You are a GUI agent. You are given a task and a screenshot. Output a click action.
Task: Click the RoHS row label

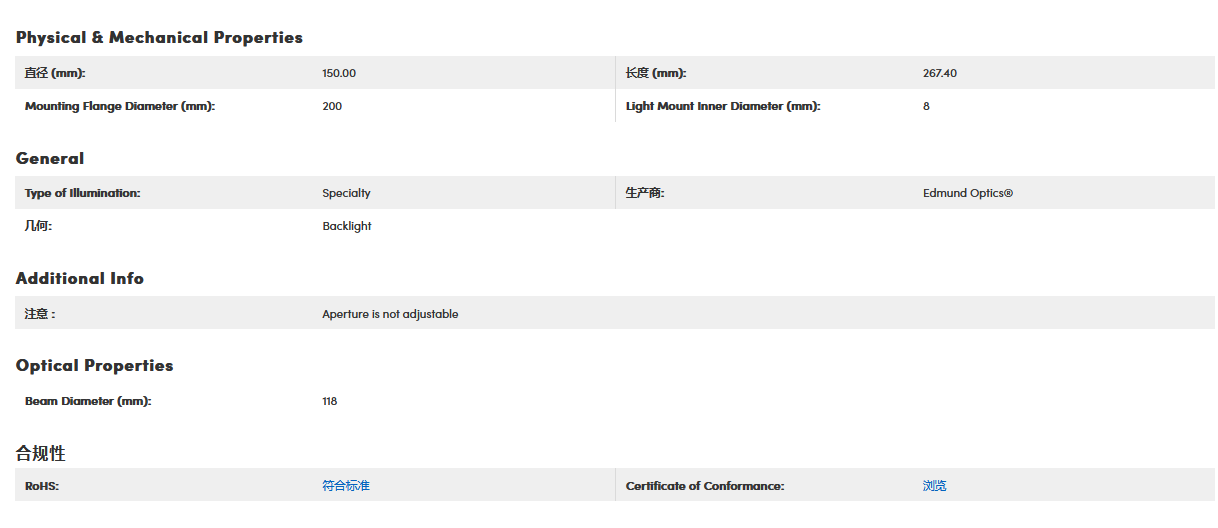pos(43,486)
